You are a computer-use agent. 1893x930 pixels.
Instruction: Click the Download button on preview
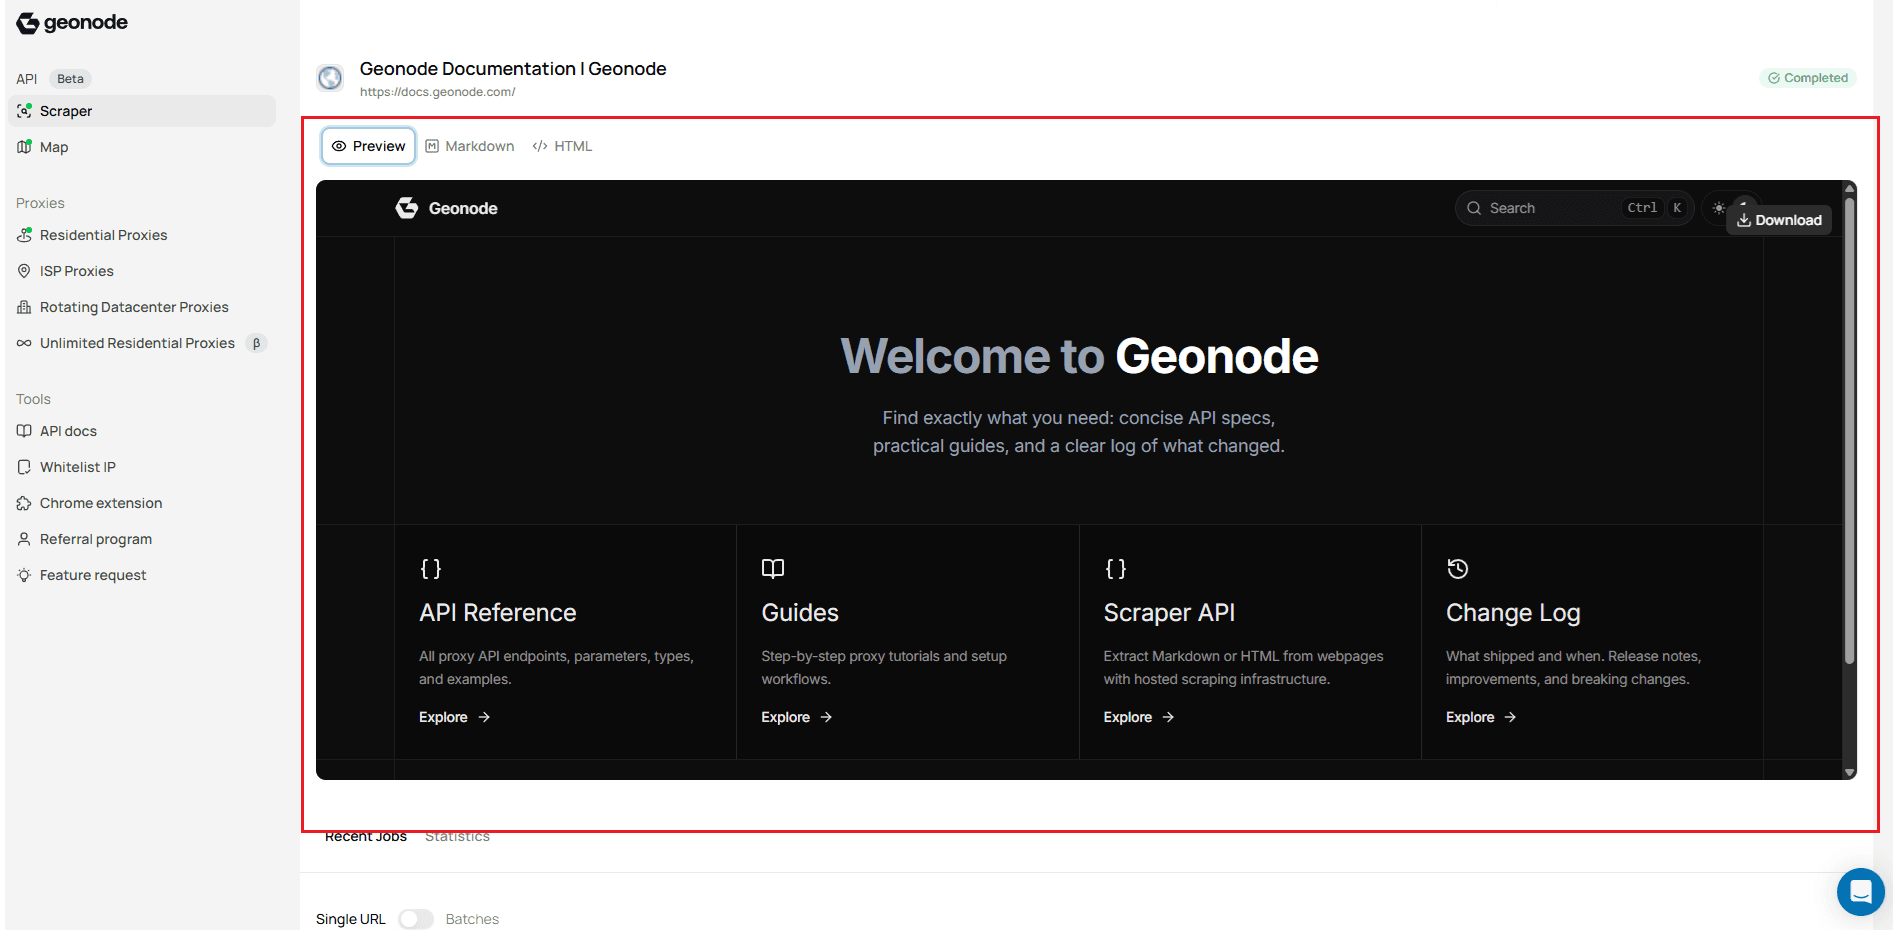point(1779,220)
